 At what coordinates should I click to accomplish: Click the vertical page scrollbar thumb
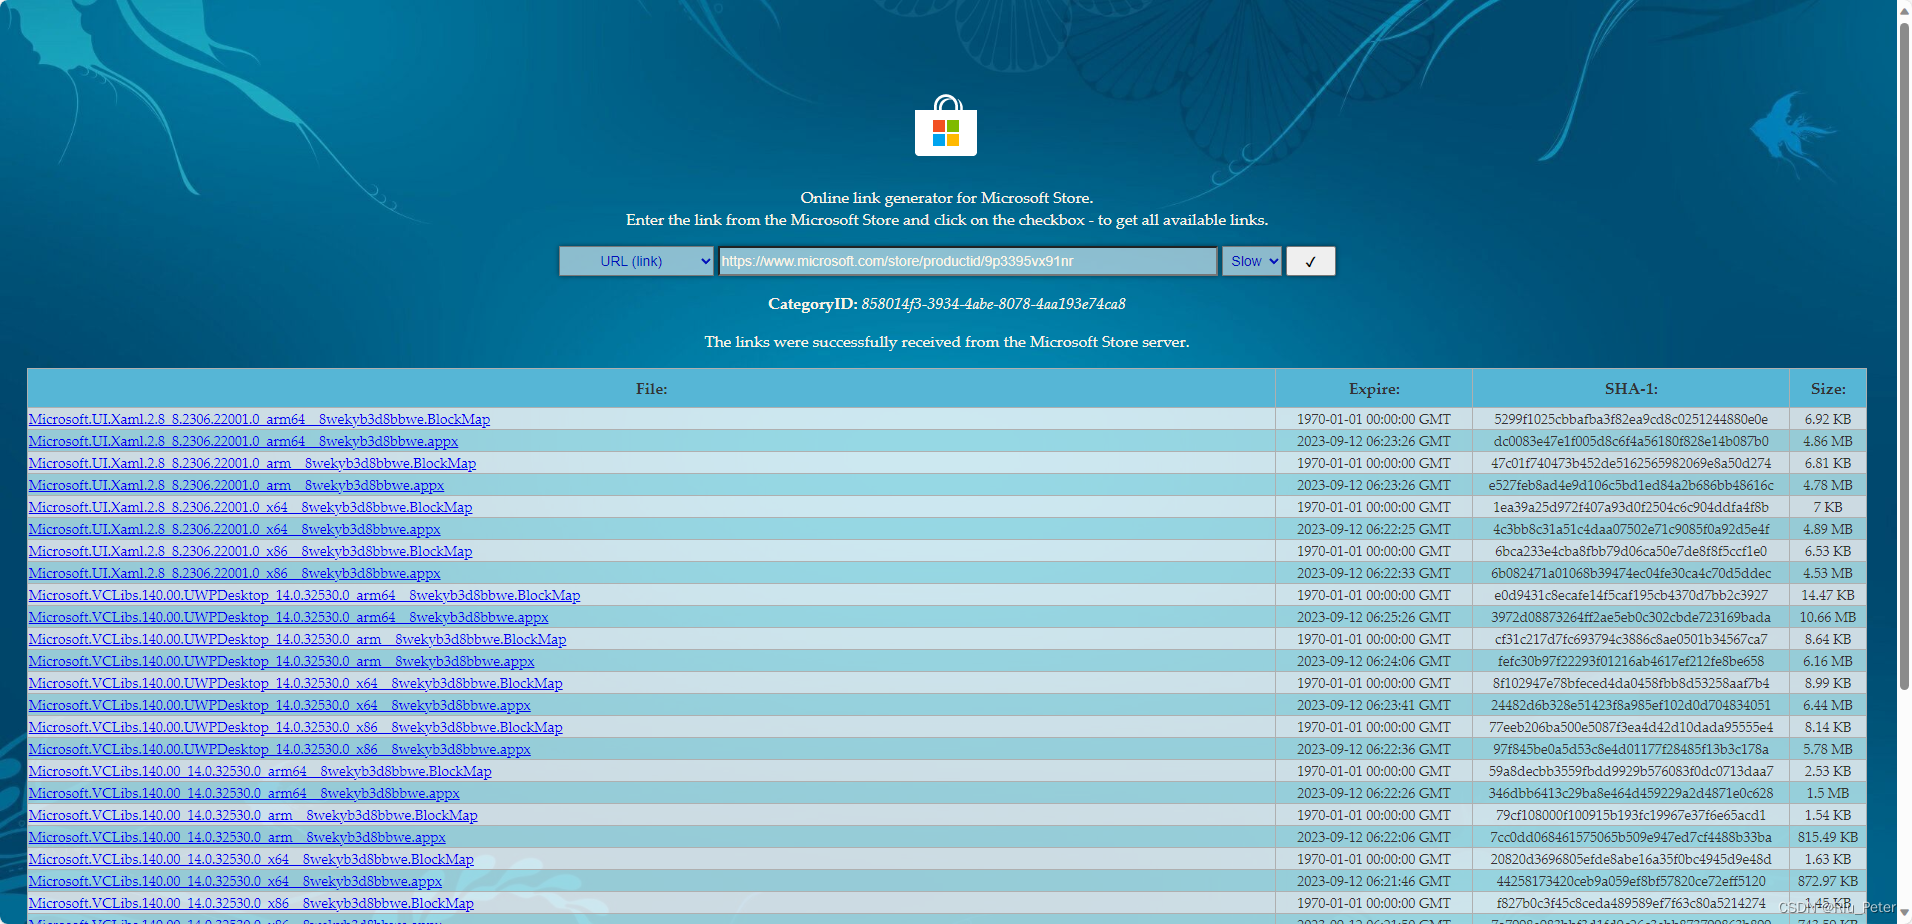[x=1904, y=355]
